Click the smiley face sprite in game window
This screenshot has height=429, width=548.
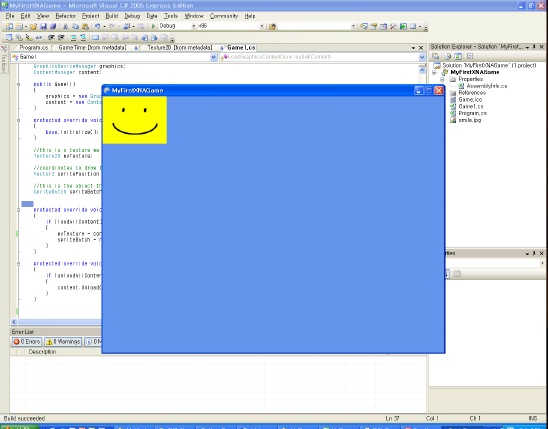(135, 120)
